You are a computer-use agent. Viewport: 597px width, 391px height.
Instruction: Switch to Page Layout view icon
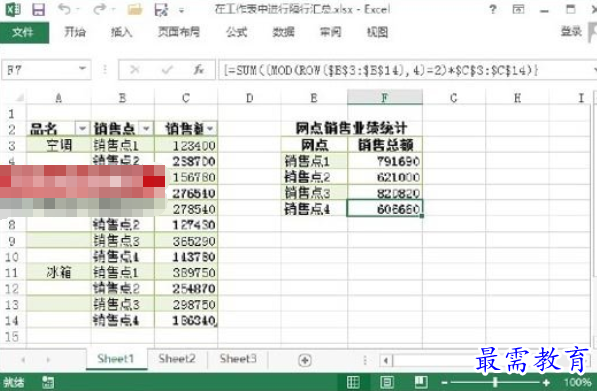pos(387,382)
